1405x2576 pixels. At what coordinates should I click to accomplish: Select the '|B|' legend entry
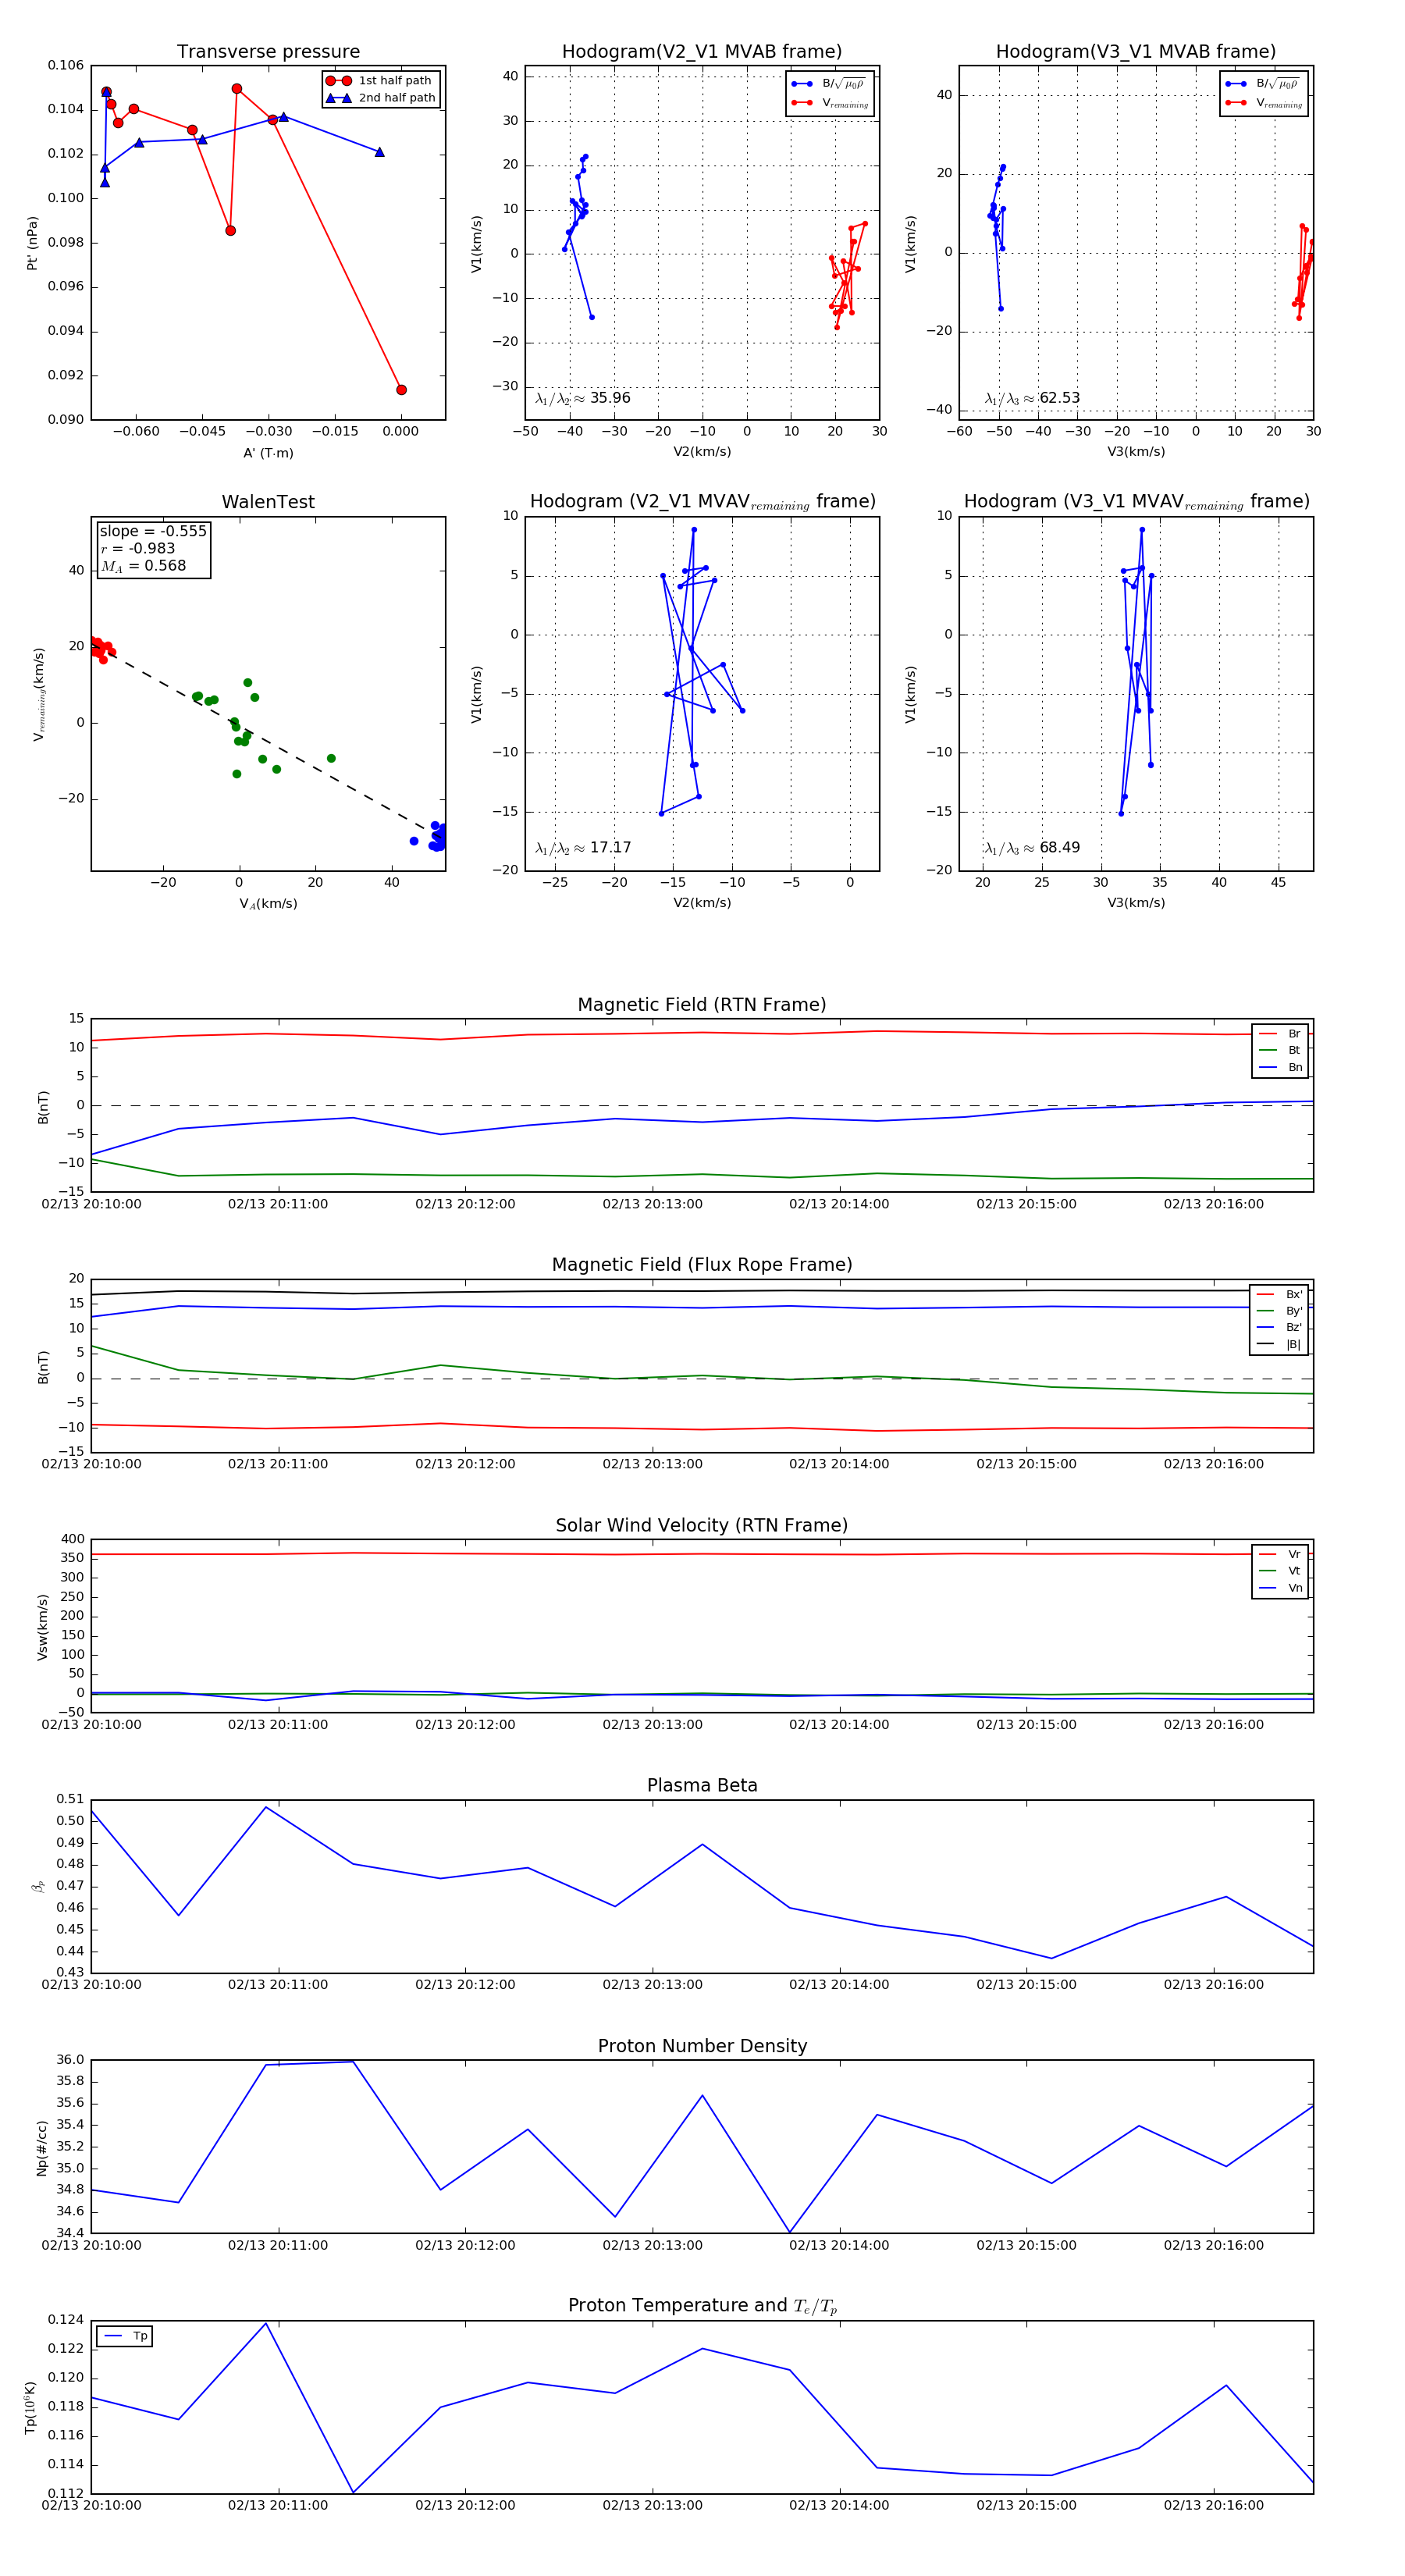tap(1279, 1344)
